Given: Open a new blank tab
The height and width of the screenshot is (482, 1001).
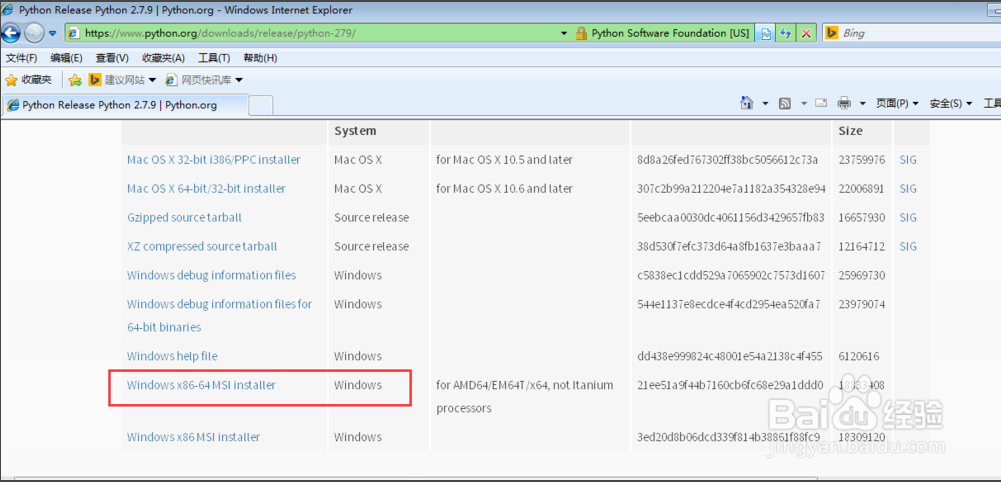Looking at the screenshot, I should (260, 105).
